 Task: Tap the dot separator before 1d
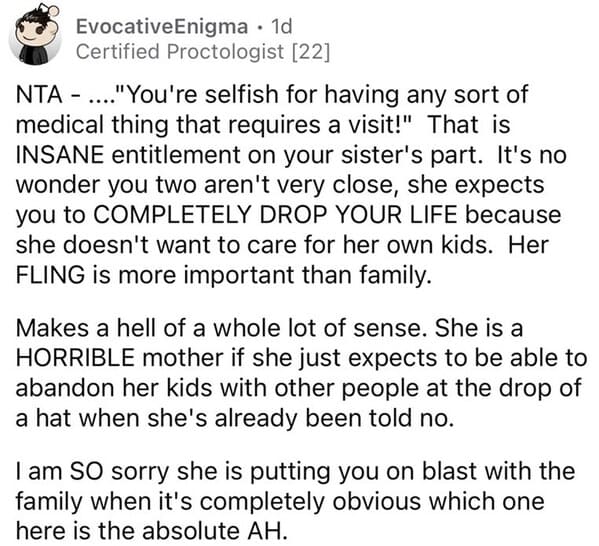click(260, 27)
